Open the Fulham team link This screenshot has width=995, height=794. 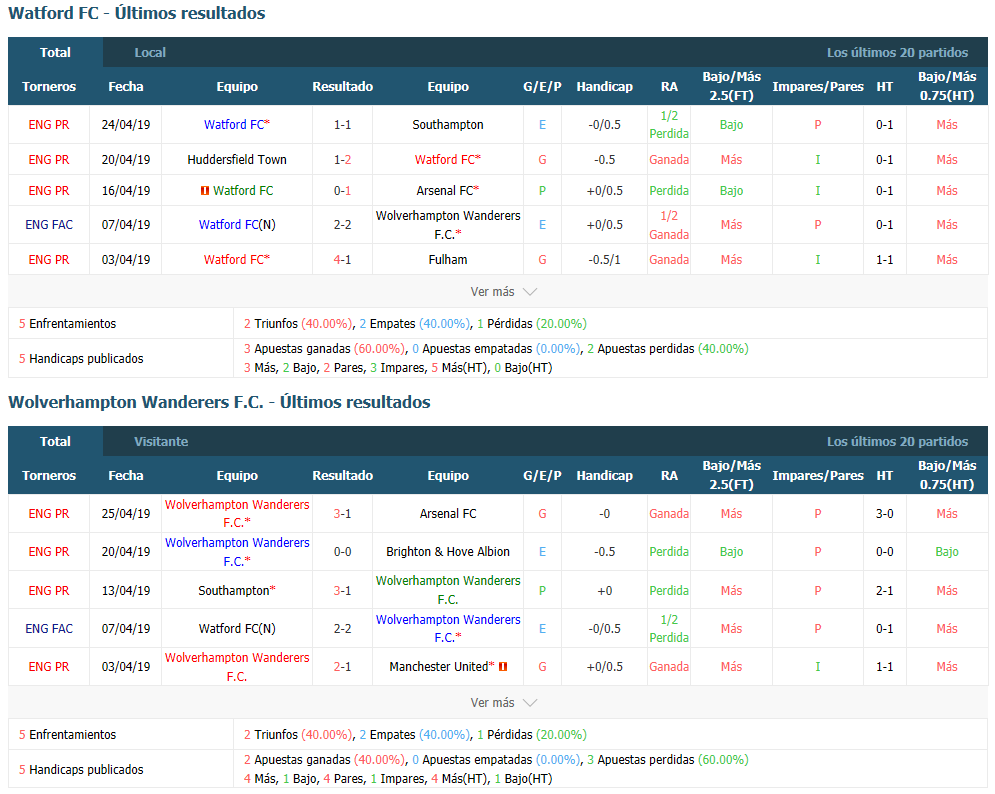[x=448, y=260]
